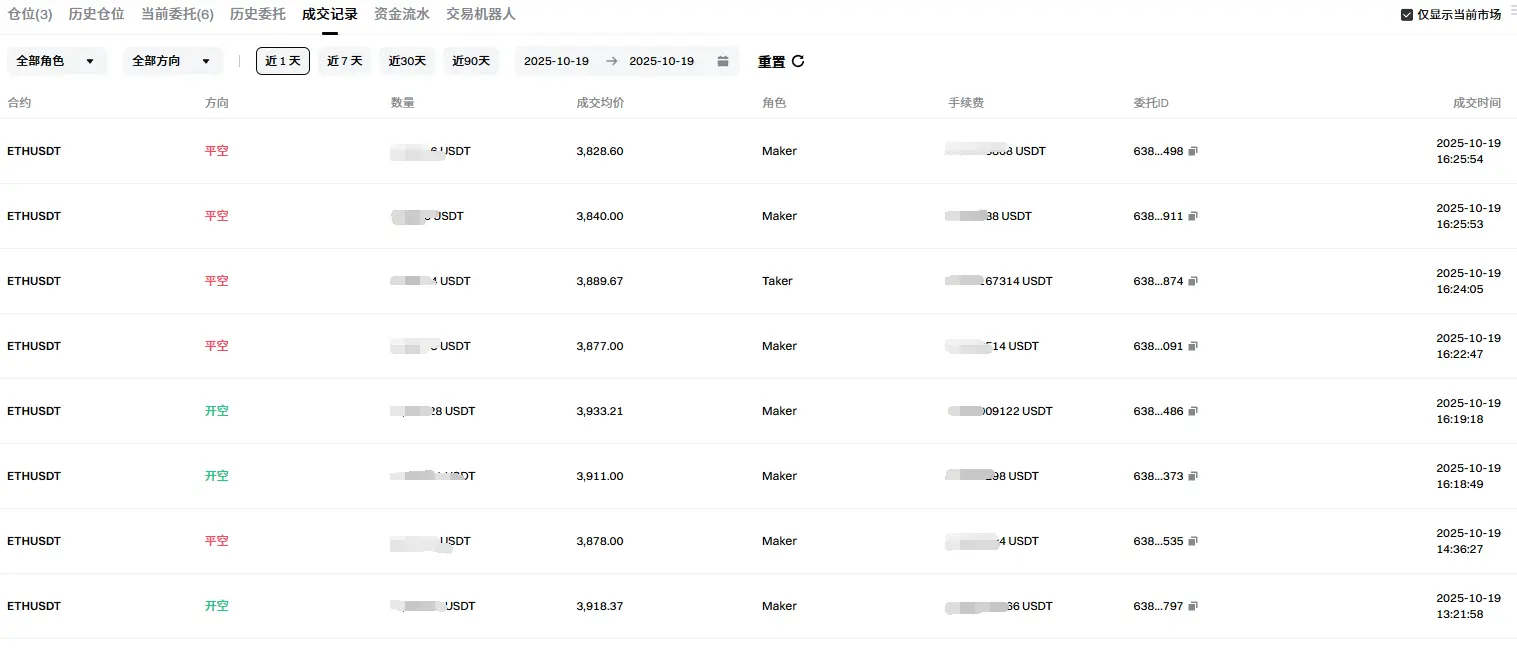
Task: Copy order ID 638...091
Action: pos(1193,347)
